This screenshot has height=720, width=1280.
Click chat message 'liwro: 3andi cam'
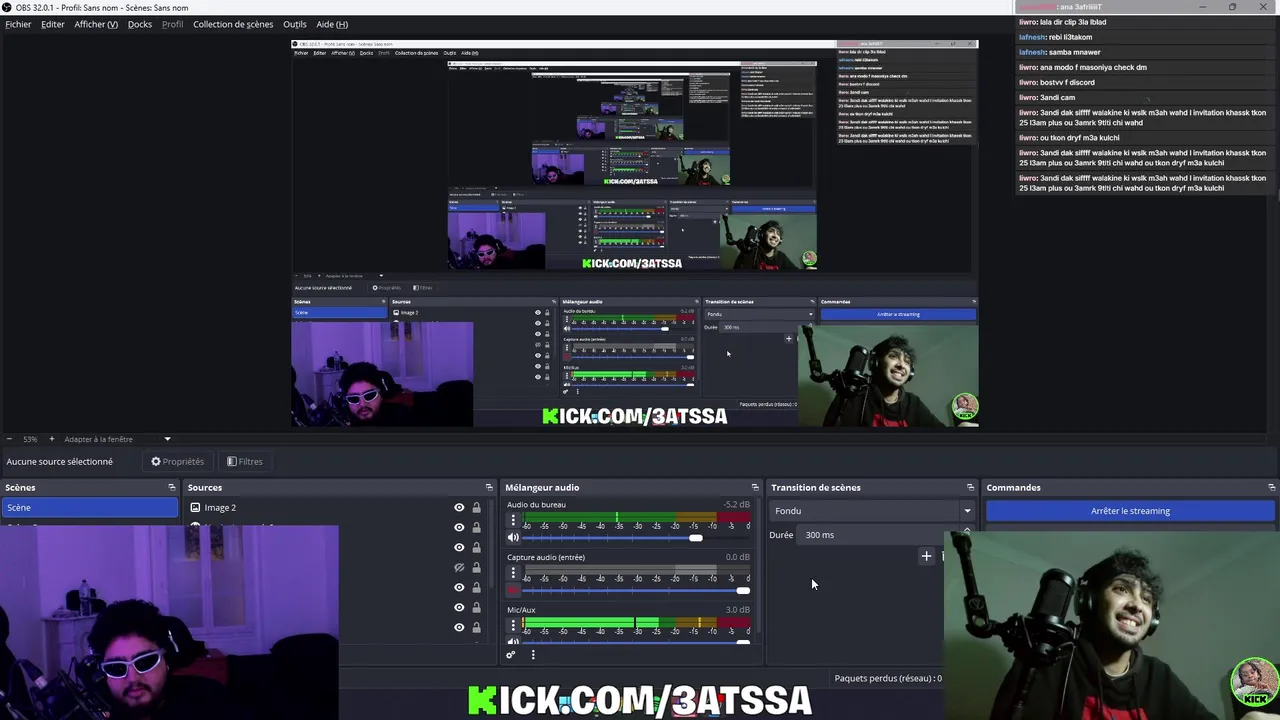coord(1047,97)
